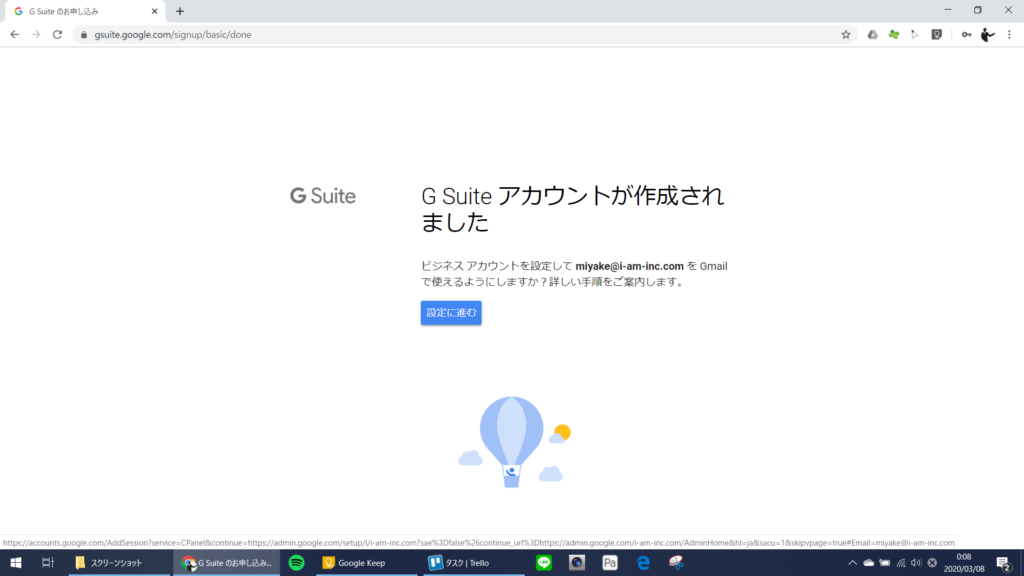Open the スクリーンショット folder taskbar item

tap(119, 563)
